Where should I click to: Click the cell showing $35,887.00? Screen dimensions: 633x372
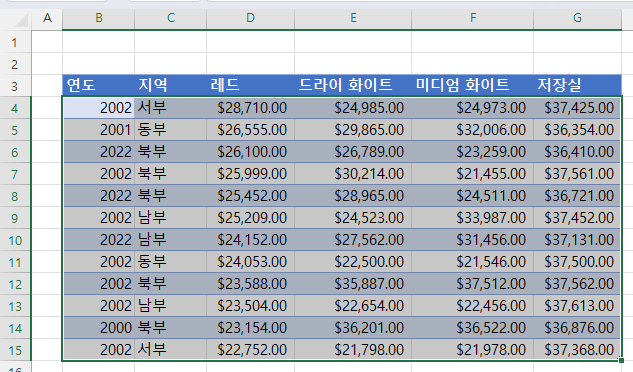(x=353, y=284)
